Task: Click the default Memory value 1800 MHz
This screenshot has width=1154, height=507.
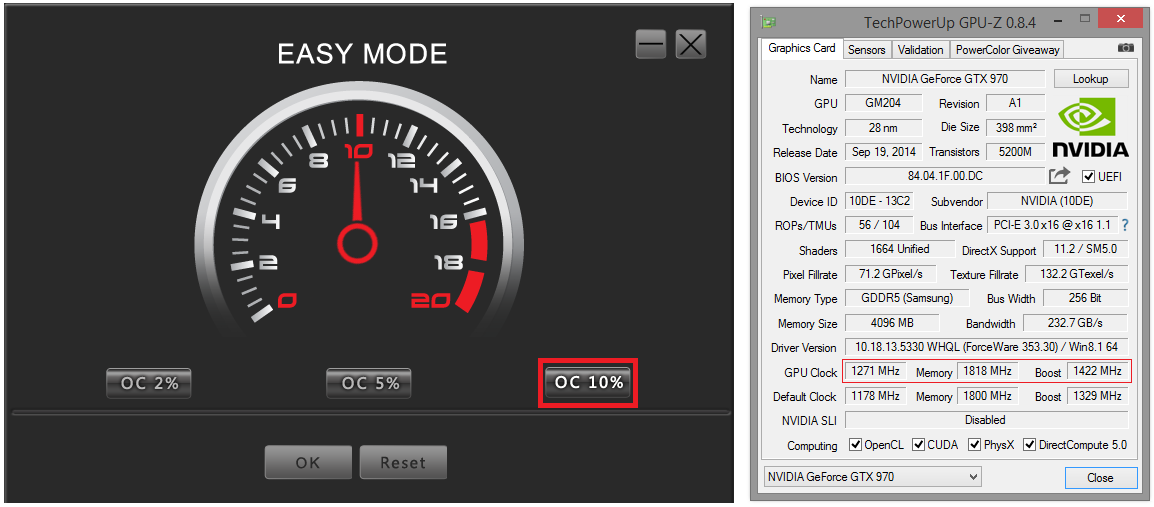Action: tap(987, 396)
